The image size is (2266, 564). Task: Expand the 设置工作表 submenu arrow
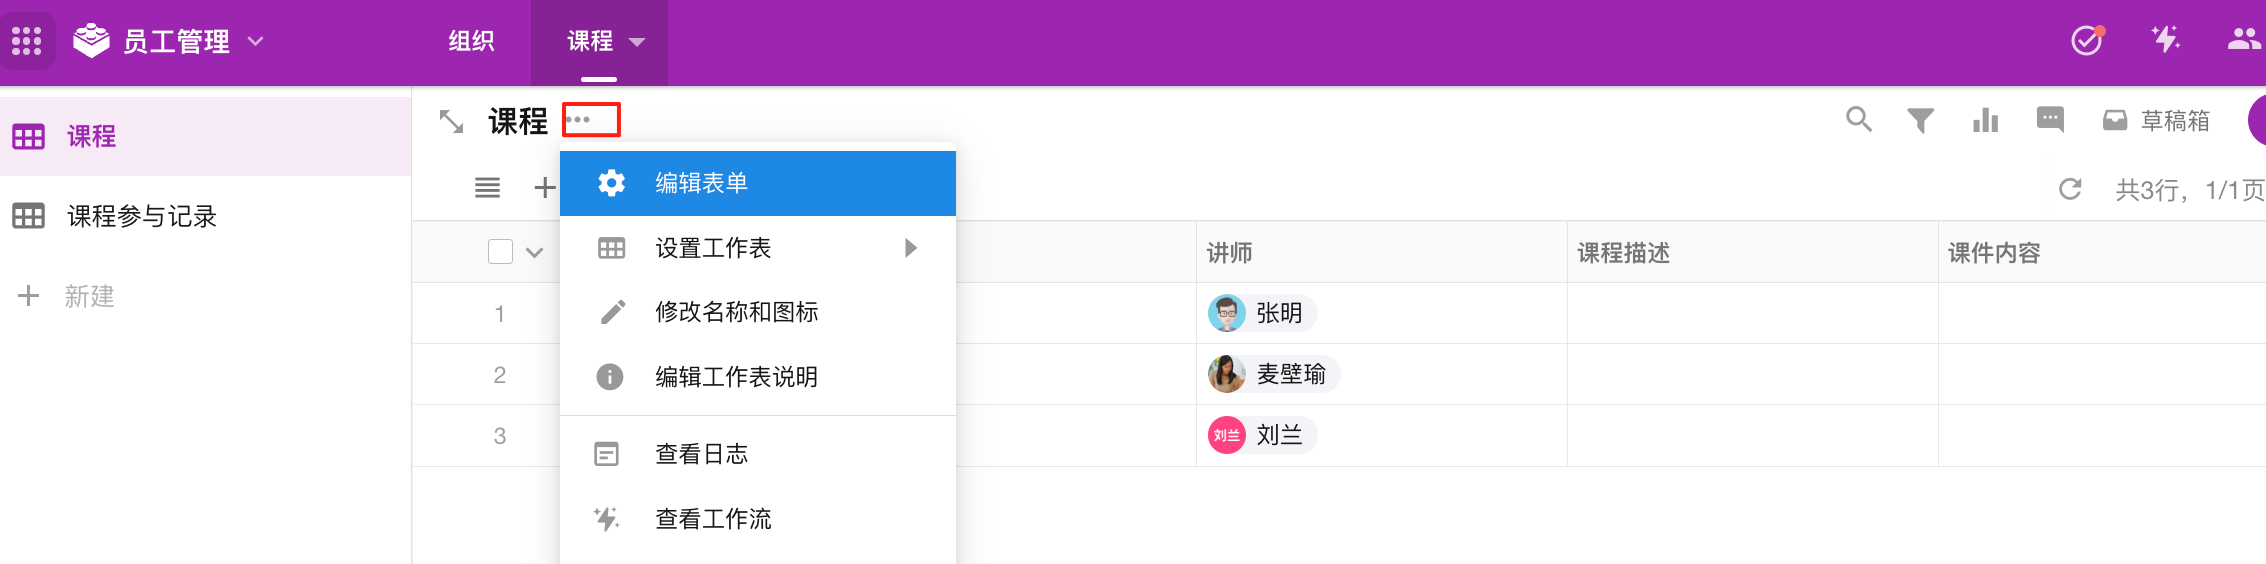click(x=910, y=248)
